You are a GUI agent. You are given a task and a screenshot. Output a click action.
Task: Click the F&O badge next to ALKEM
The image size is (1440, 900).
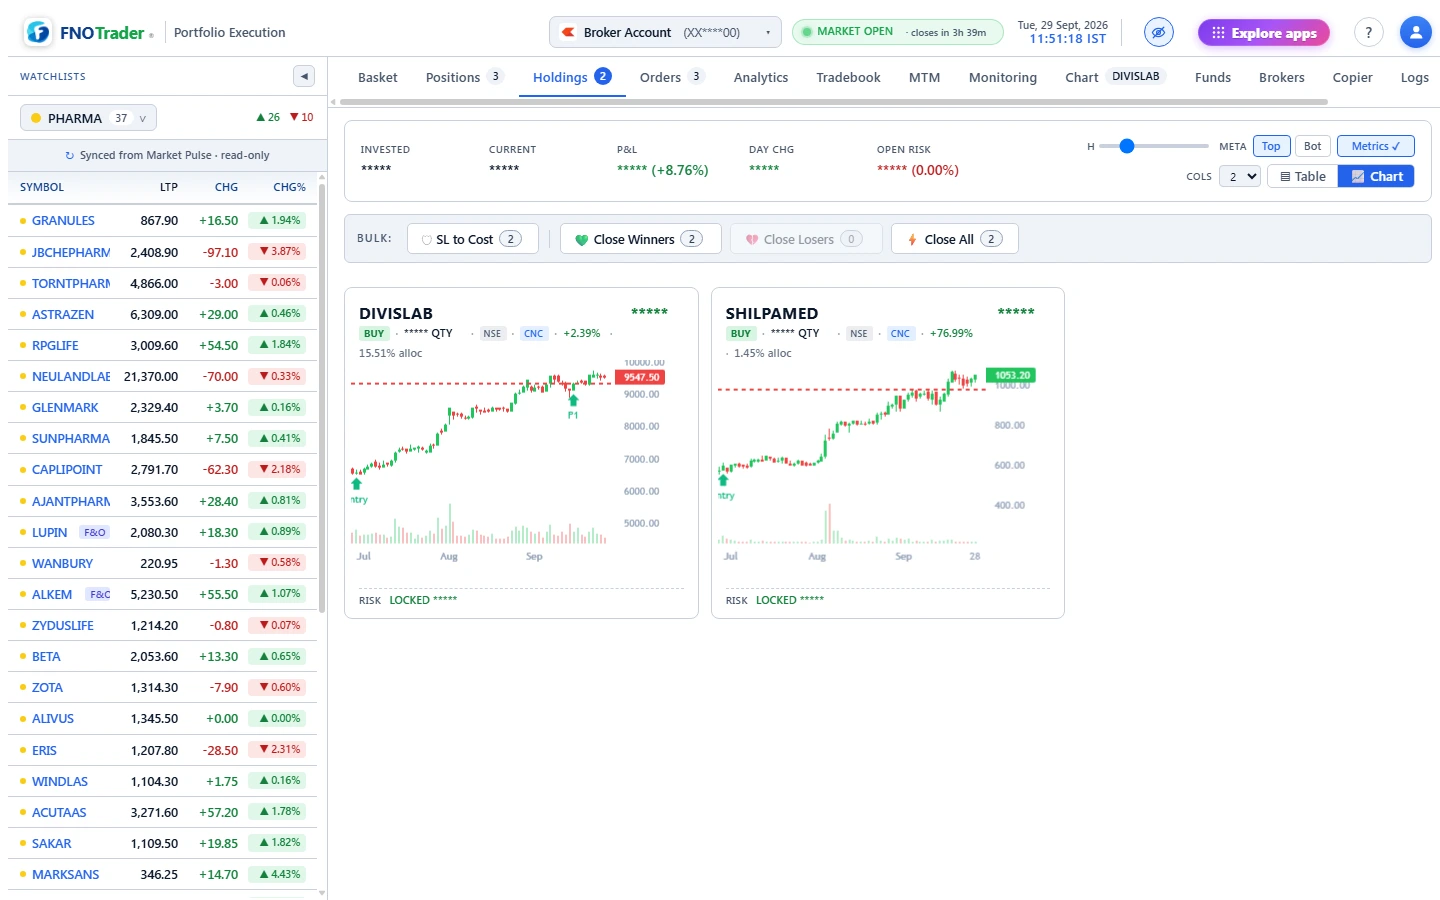[100, 595]
